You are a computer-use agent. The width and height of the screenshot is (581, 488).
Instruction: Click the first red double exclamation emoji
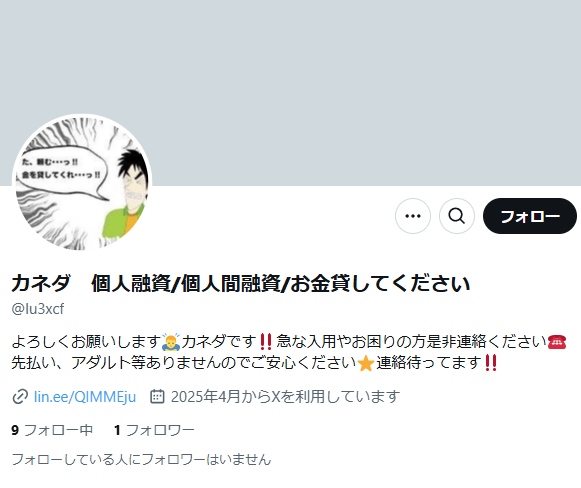click(266, 342)
